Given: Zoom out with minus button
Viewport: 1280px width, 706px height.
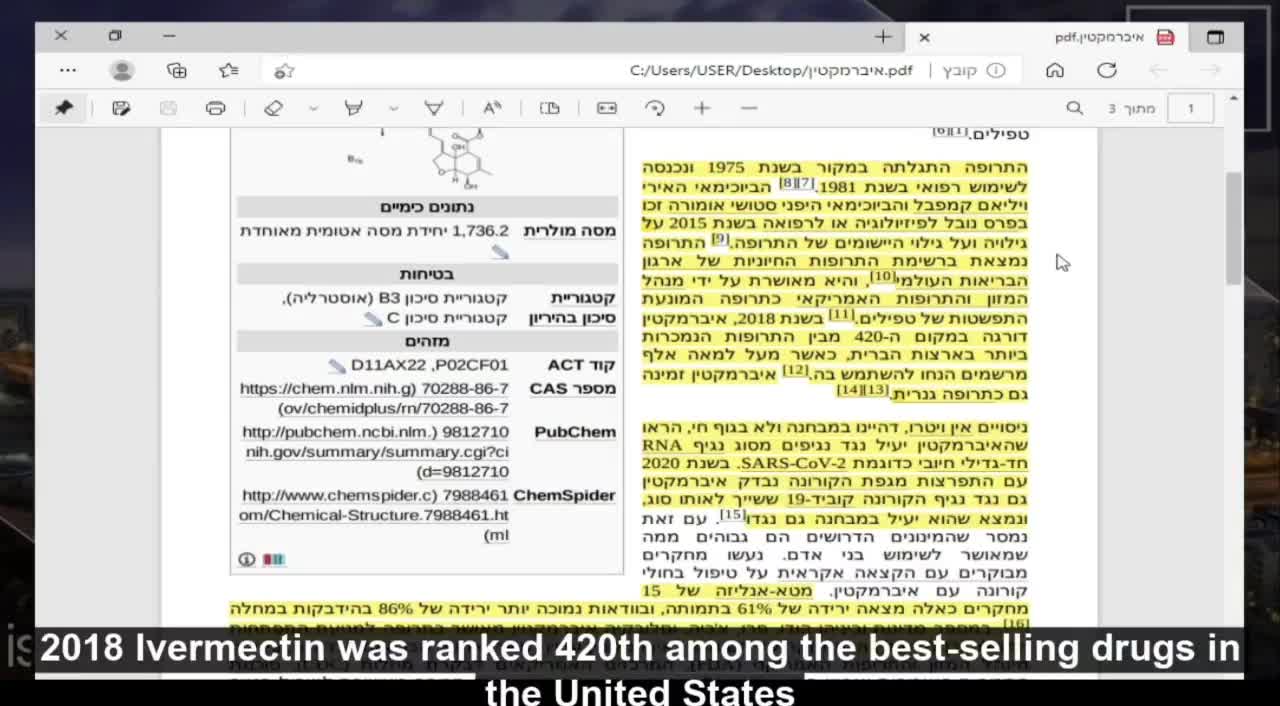Looking at the screenshot, I should (749, 108).
